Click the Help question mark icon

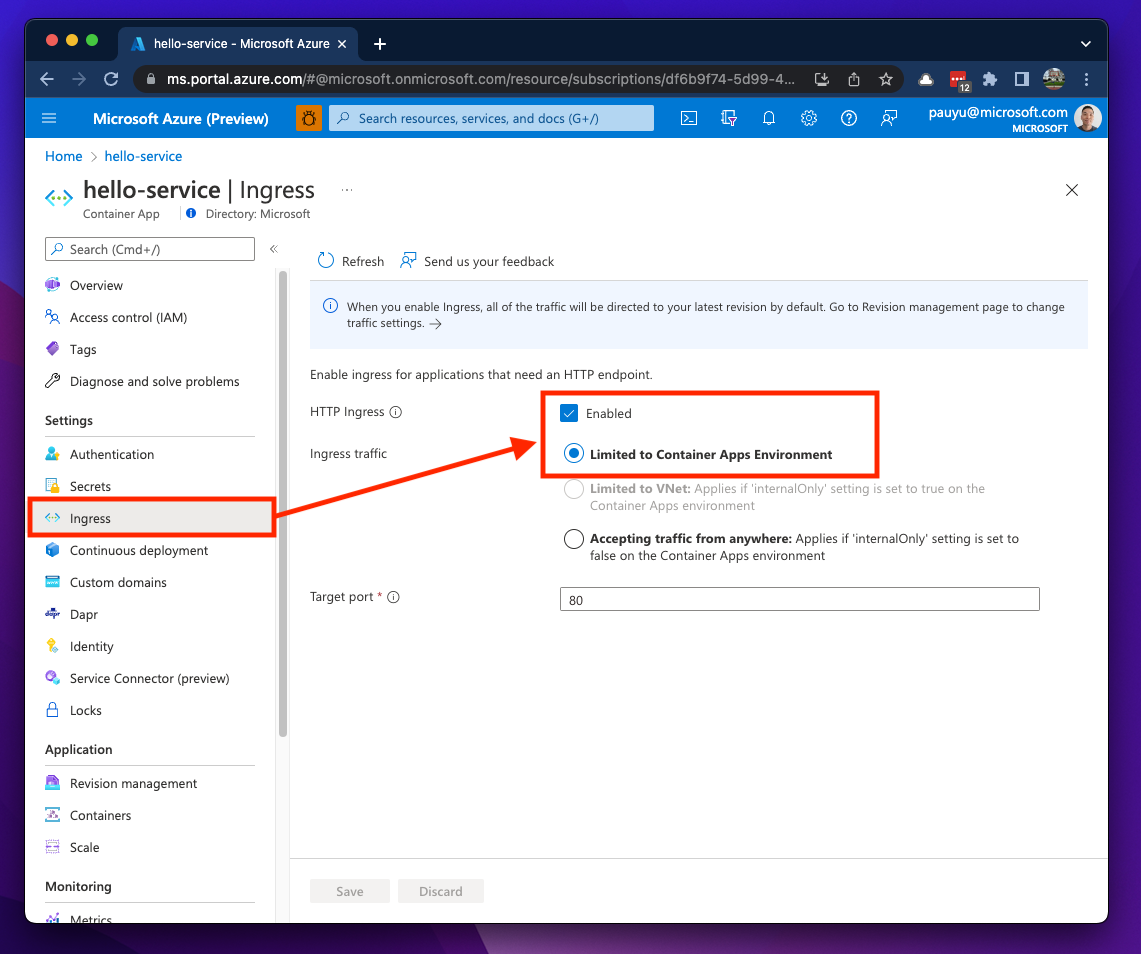click(848, 118)
